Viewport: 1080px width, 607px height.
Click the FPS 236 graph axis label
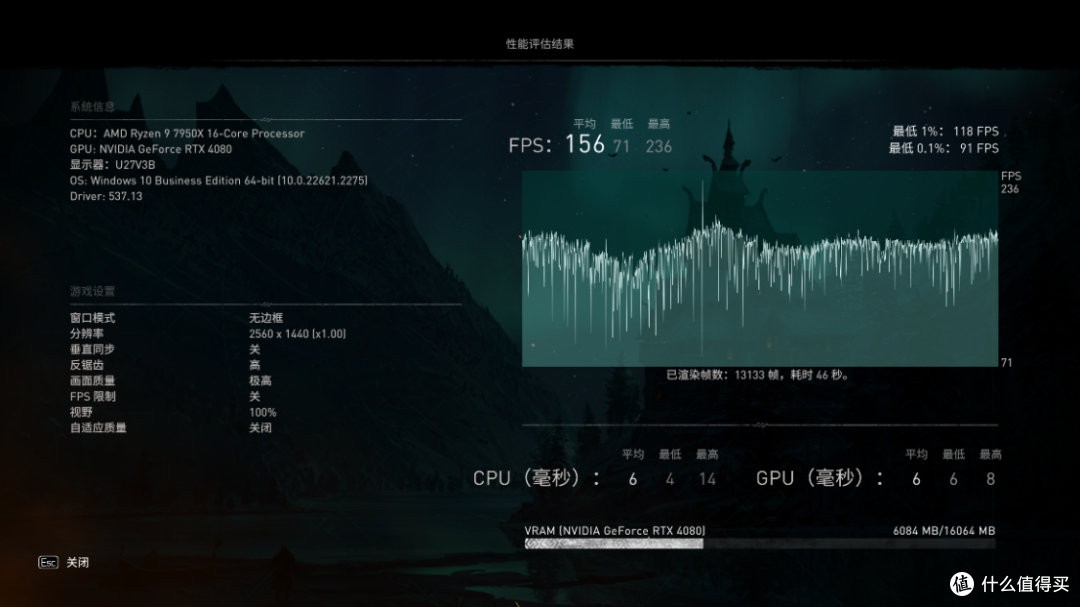(1010, 183)
